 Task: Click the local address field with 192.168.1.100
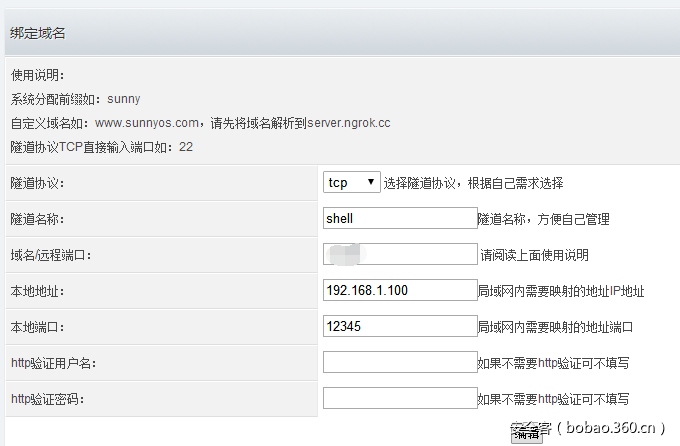(400, 290)
